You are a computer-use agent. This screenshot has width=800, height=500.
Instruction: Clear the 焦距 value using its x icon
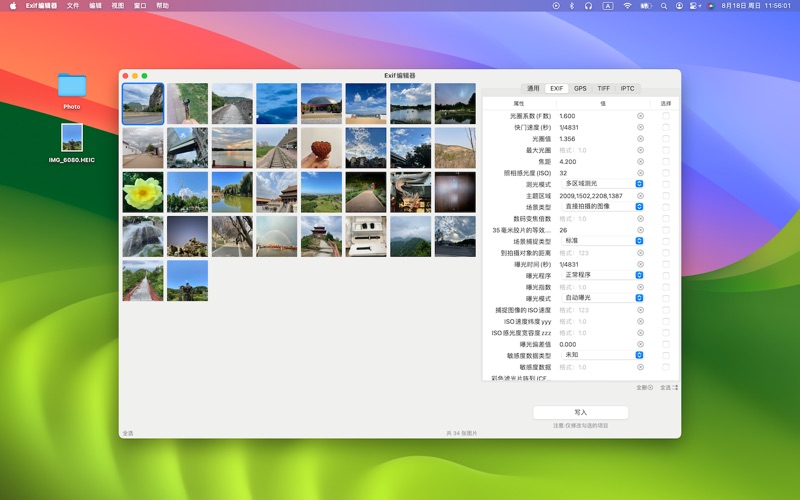[x=640, y=161]
